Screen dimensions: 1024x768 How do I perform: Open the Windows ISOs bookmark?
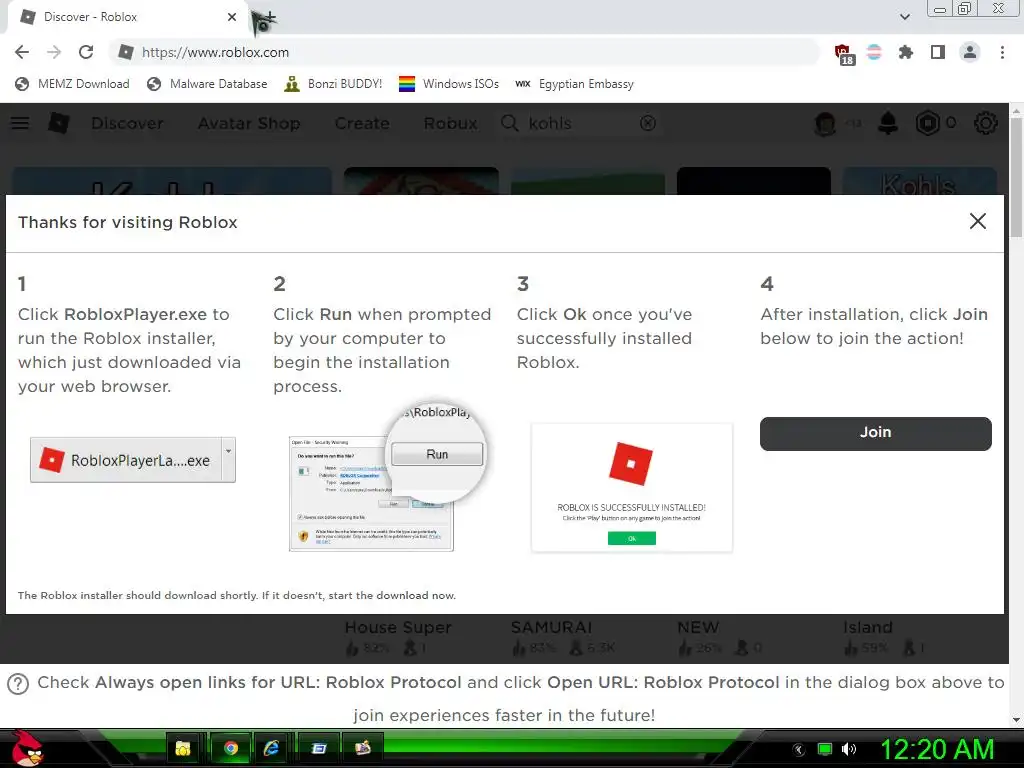[x=449, y=84]
